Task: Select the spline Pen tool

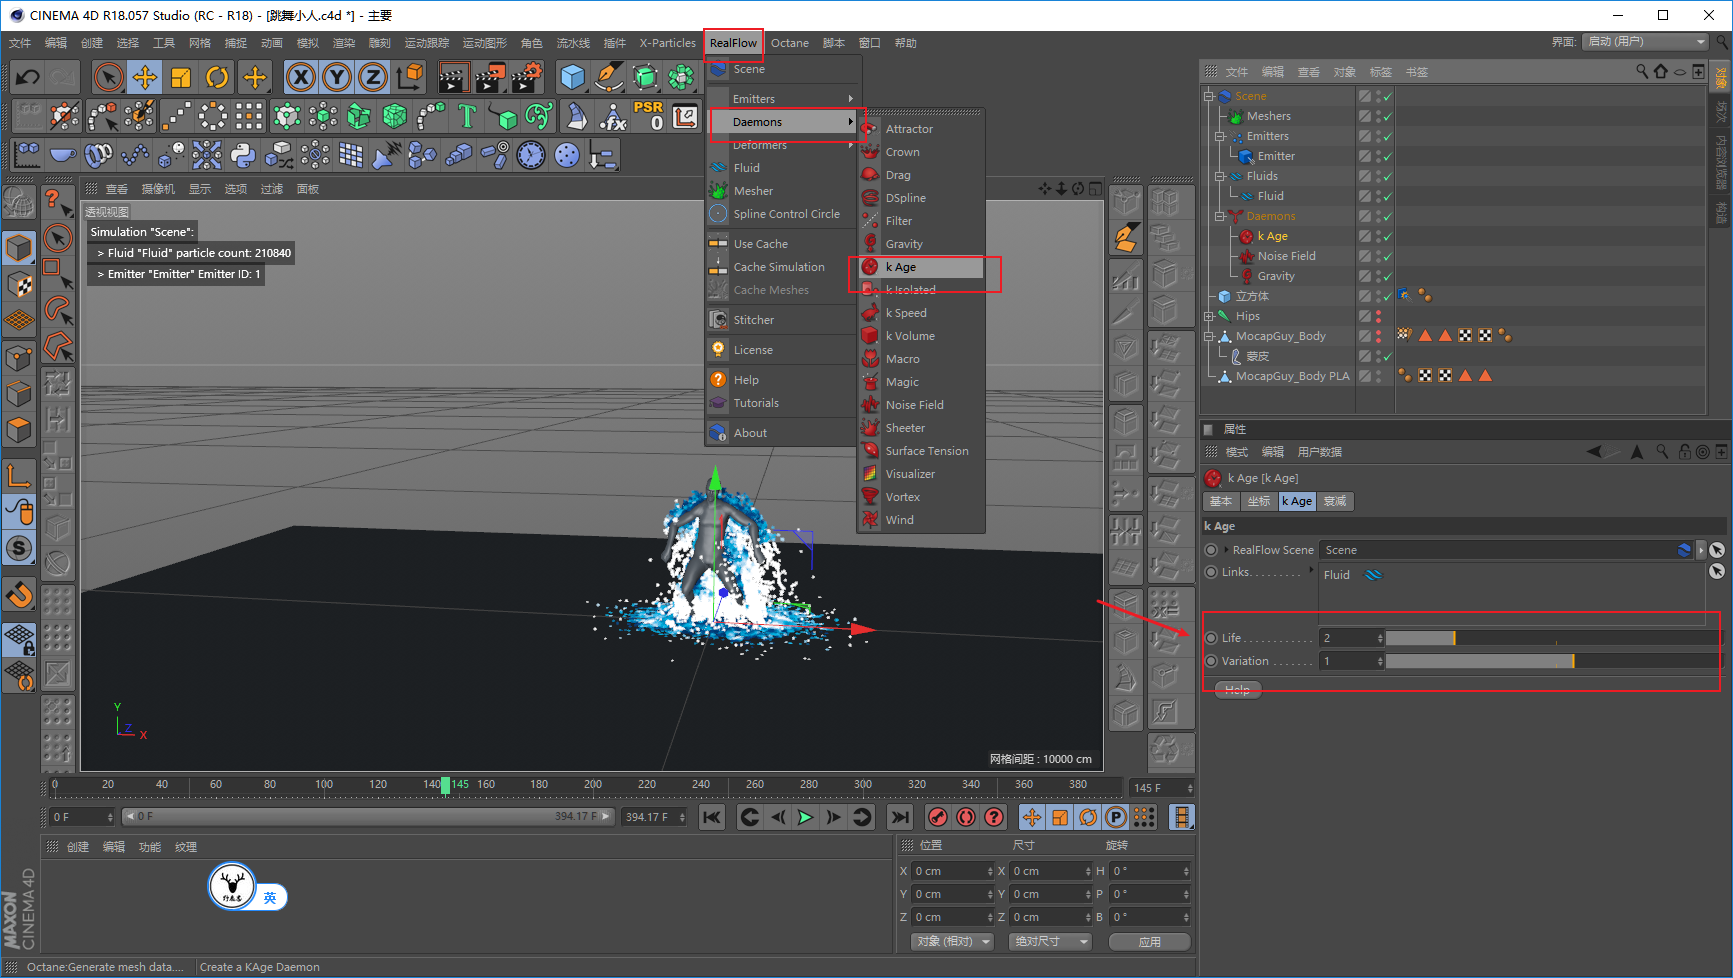Action: point(609,77)
